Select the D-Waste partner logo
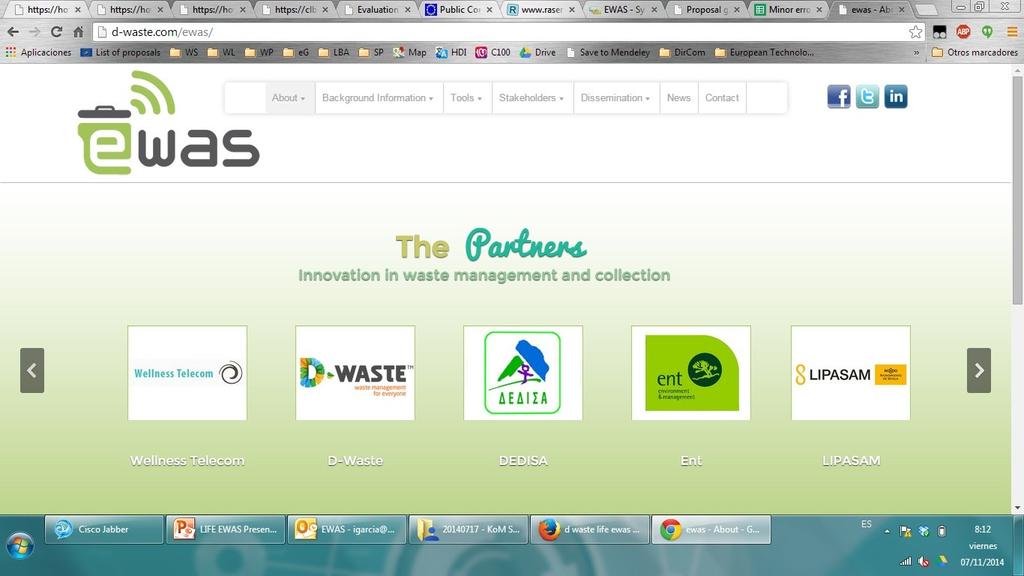 [355, 373]
